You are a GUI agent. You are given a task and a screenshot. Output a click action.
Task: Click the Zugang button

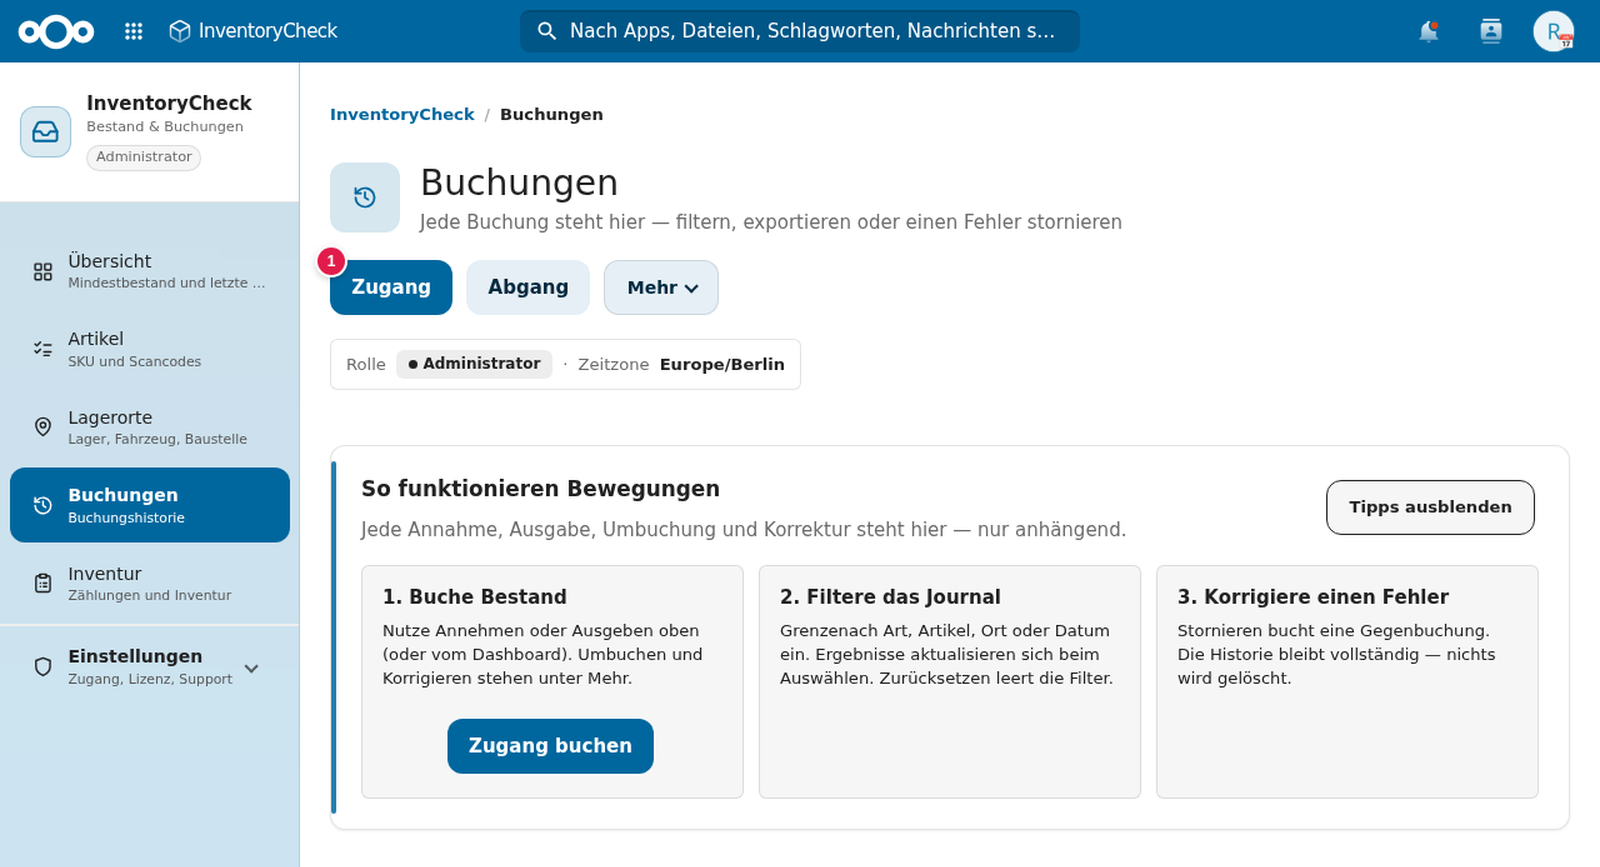click(391, 287)
